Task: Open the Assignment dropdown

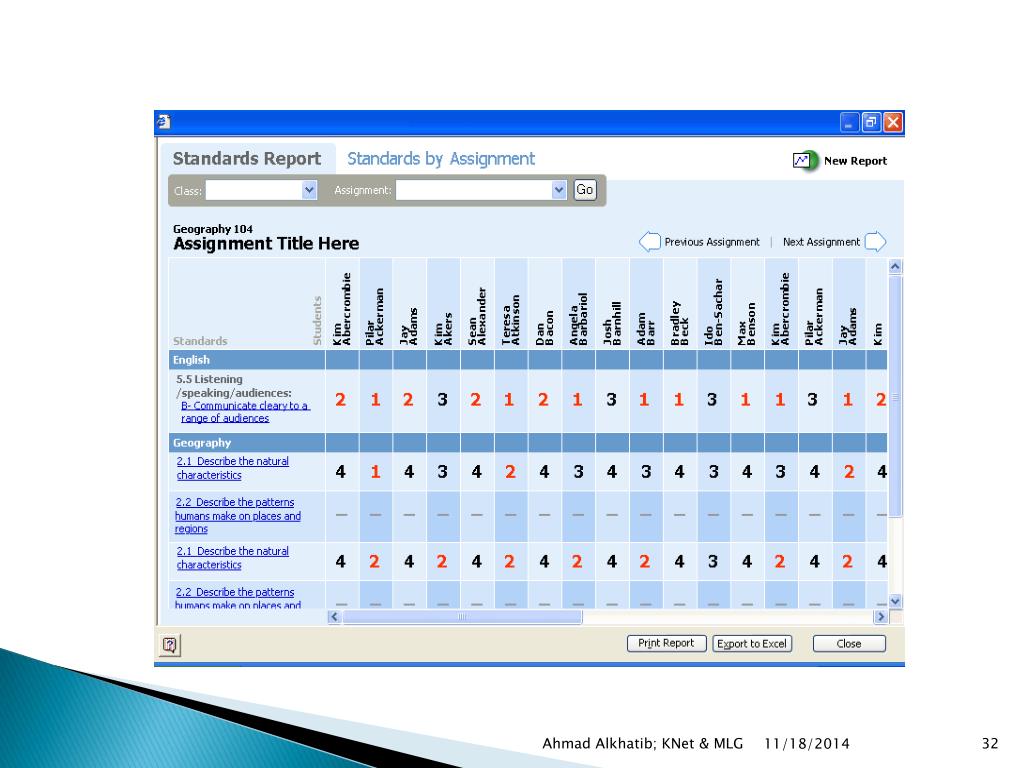Action: [x=559, y=190]
